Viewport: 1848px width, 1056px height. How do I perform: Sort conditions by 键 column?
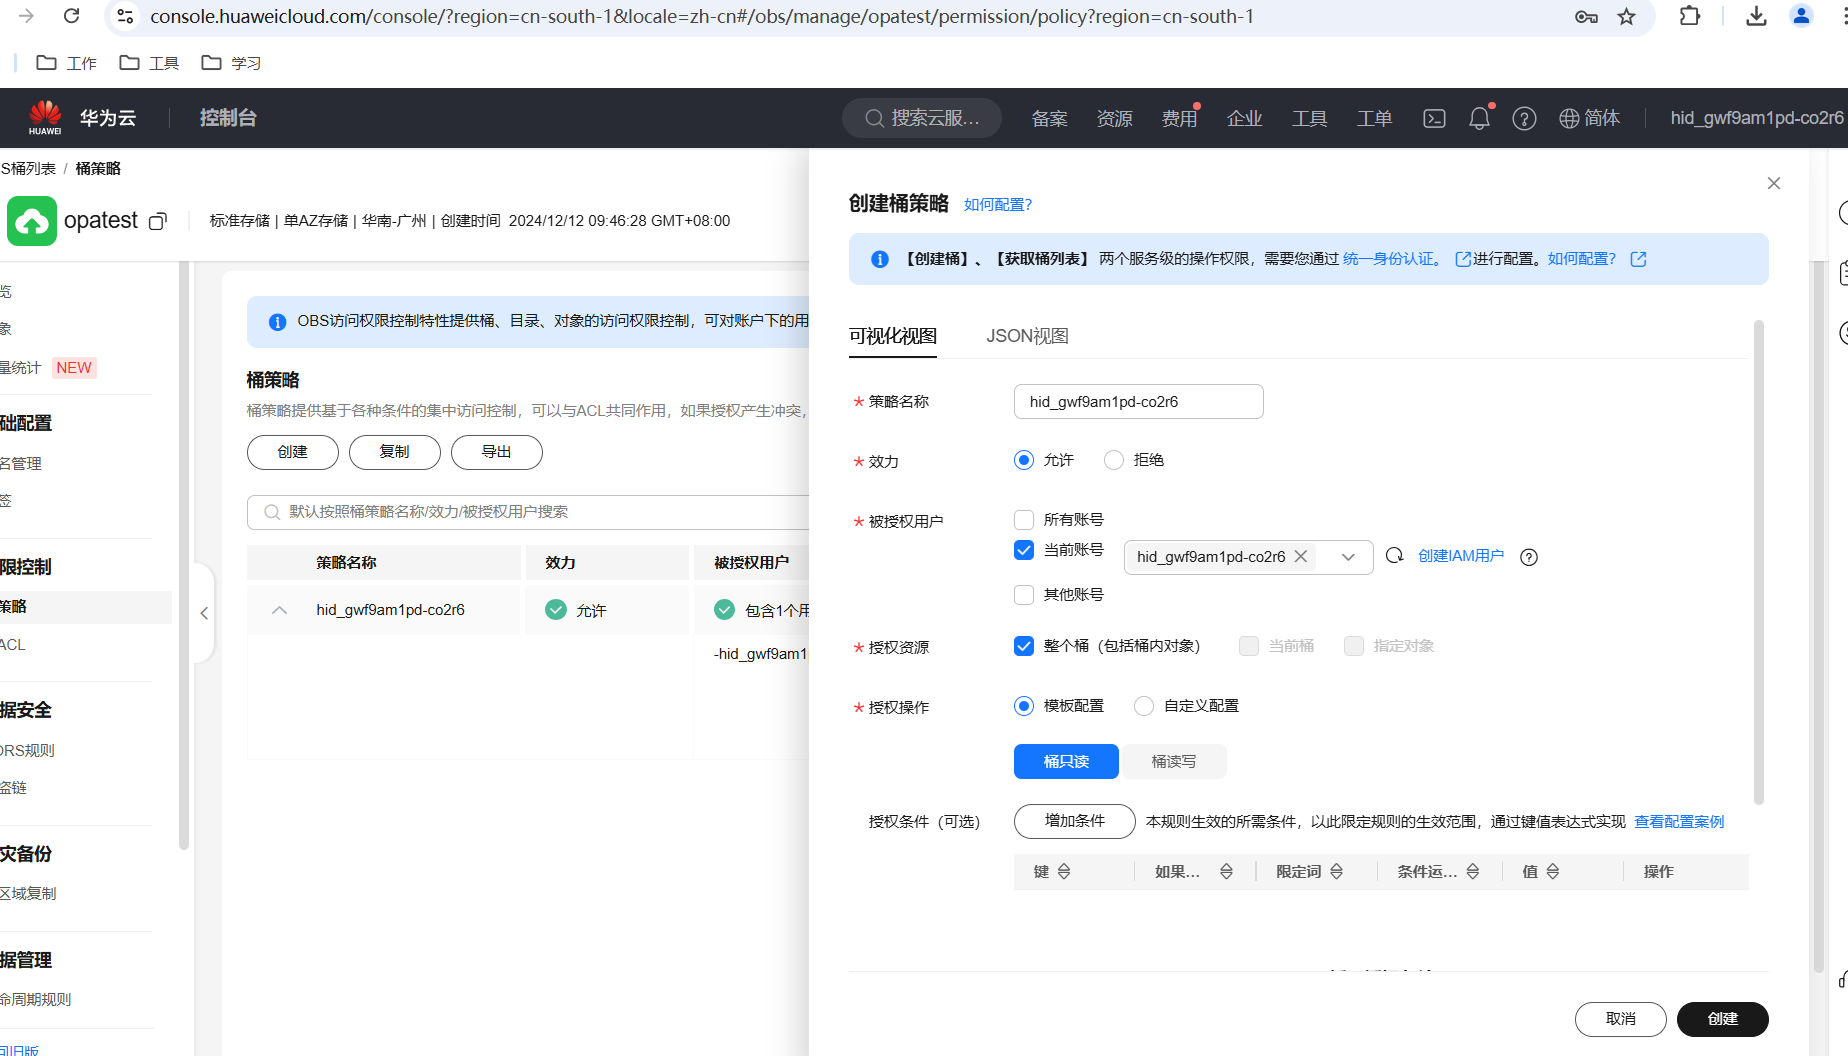(1064, 872)
